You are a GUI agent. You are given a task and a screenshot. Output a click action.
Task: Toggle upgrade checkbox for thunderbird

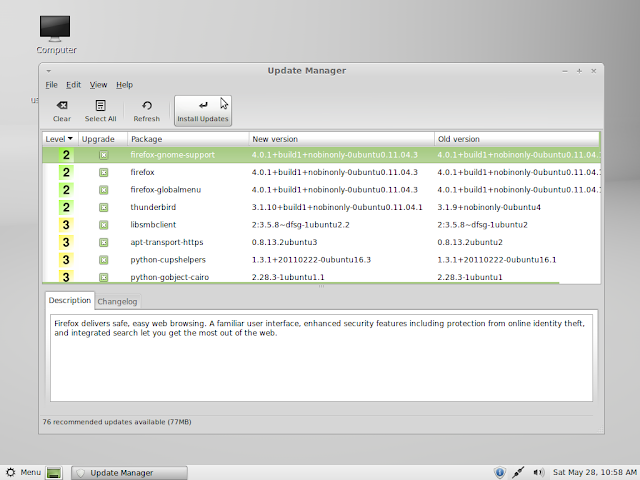point(104,208)
